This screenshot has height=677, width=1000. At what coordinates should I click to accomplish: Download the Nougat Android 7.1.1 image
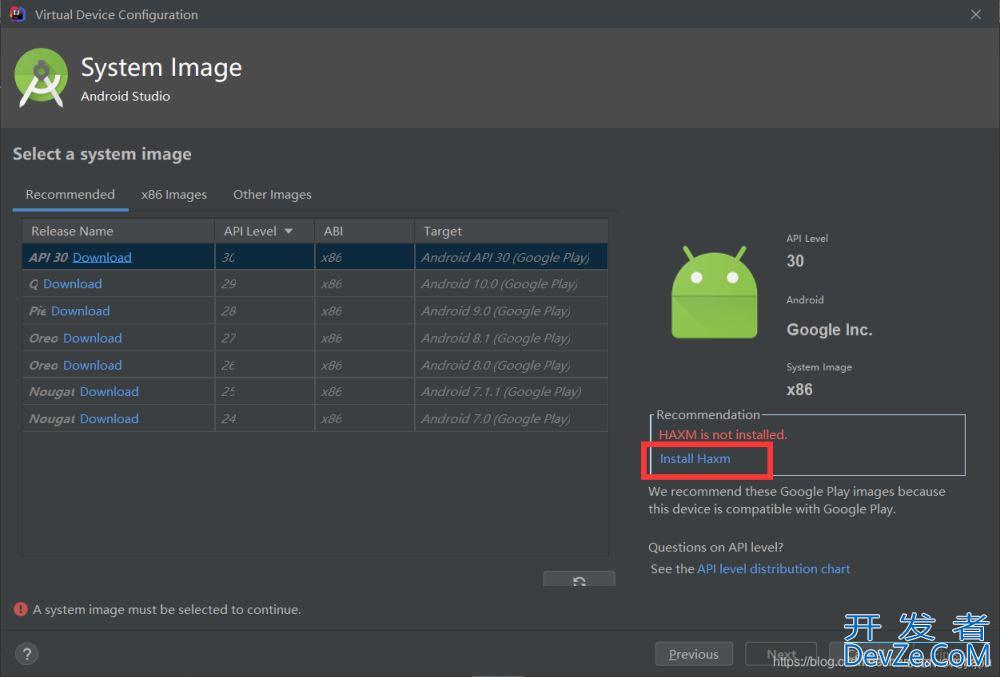(x=109, y=391)
